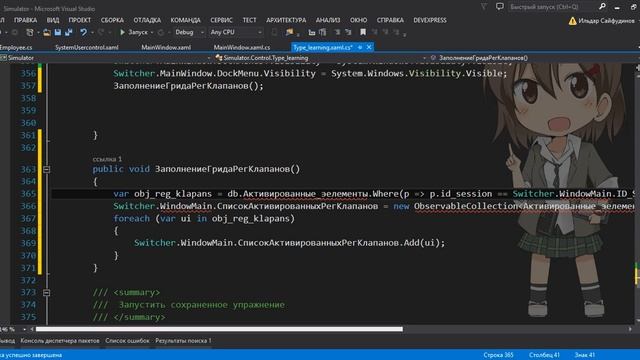This screenshot has width=640, height=360.
Task: Open the feedback speech bubble icon
Action: click(x=500, y=7)
